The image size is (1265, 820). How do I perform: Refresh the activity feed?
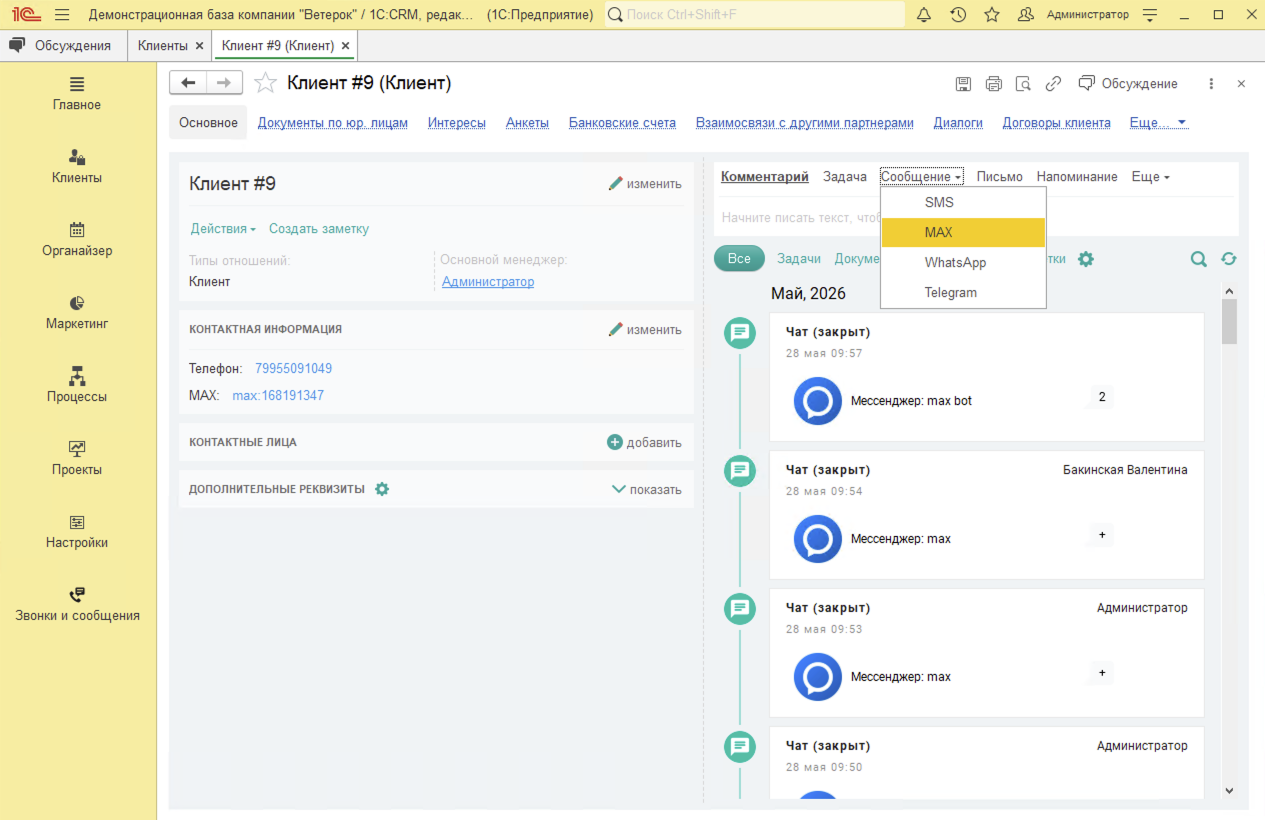[x=1229, y=259]
